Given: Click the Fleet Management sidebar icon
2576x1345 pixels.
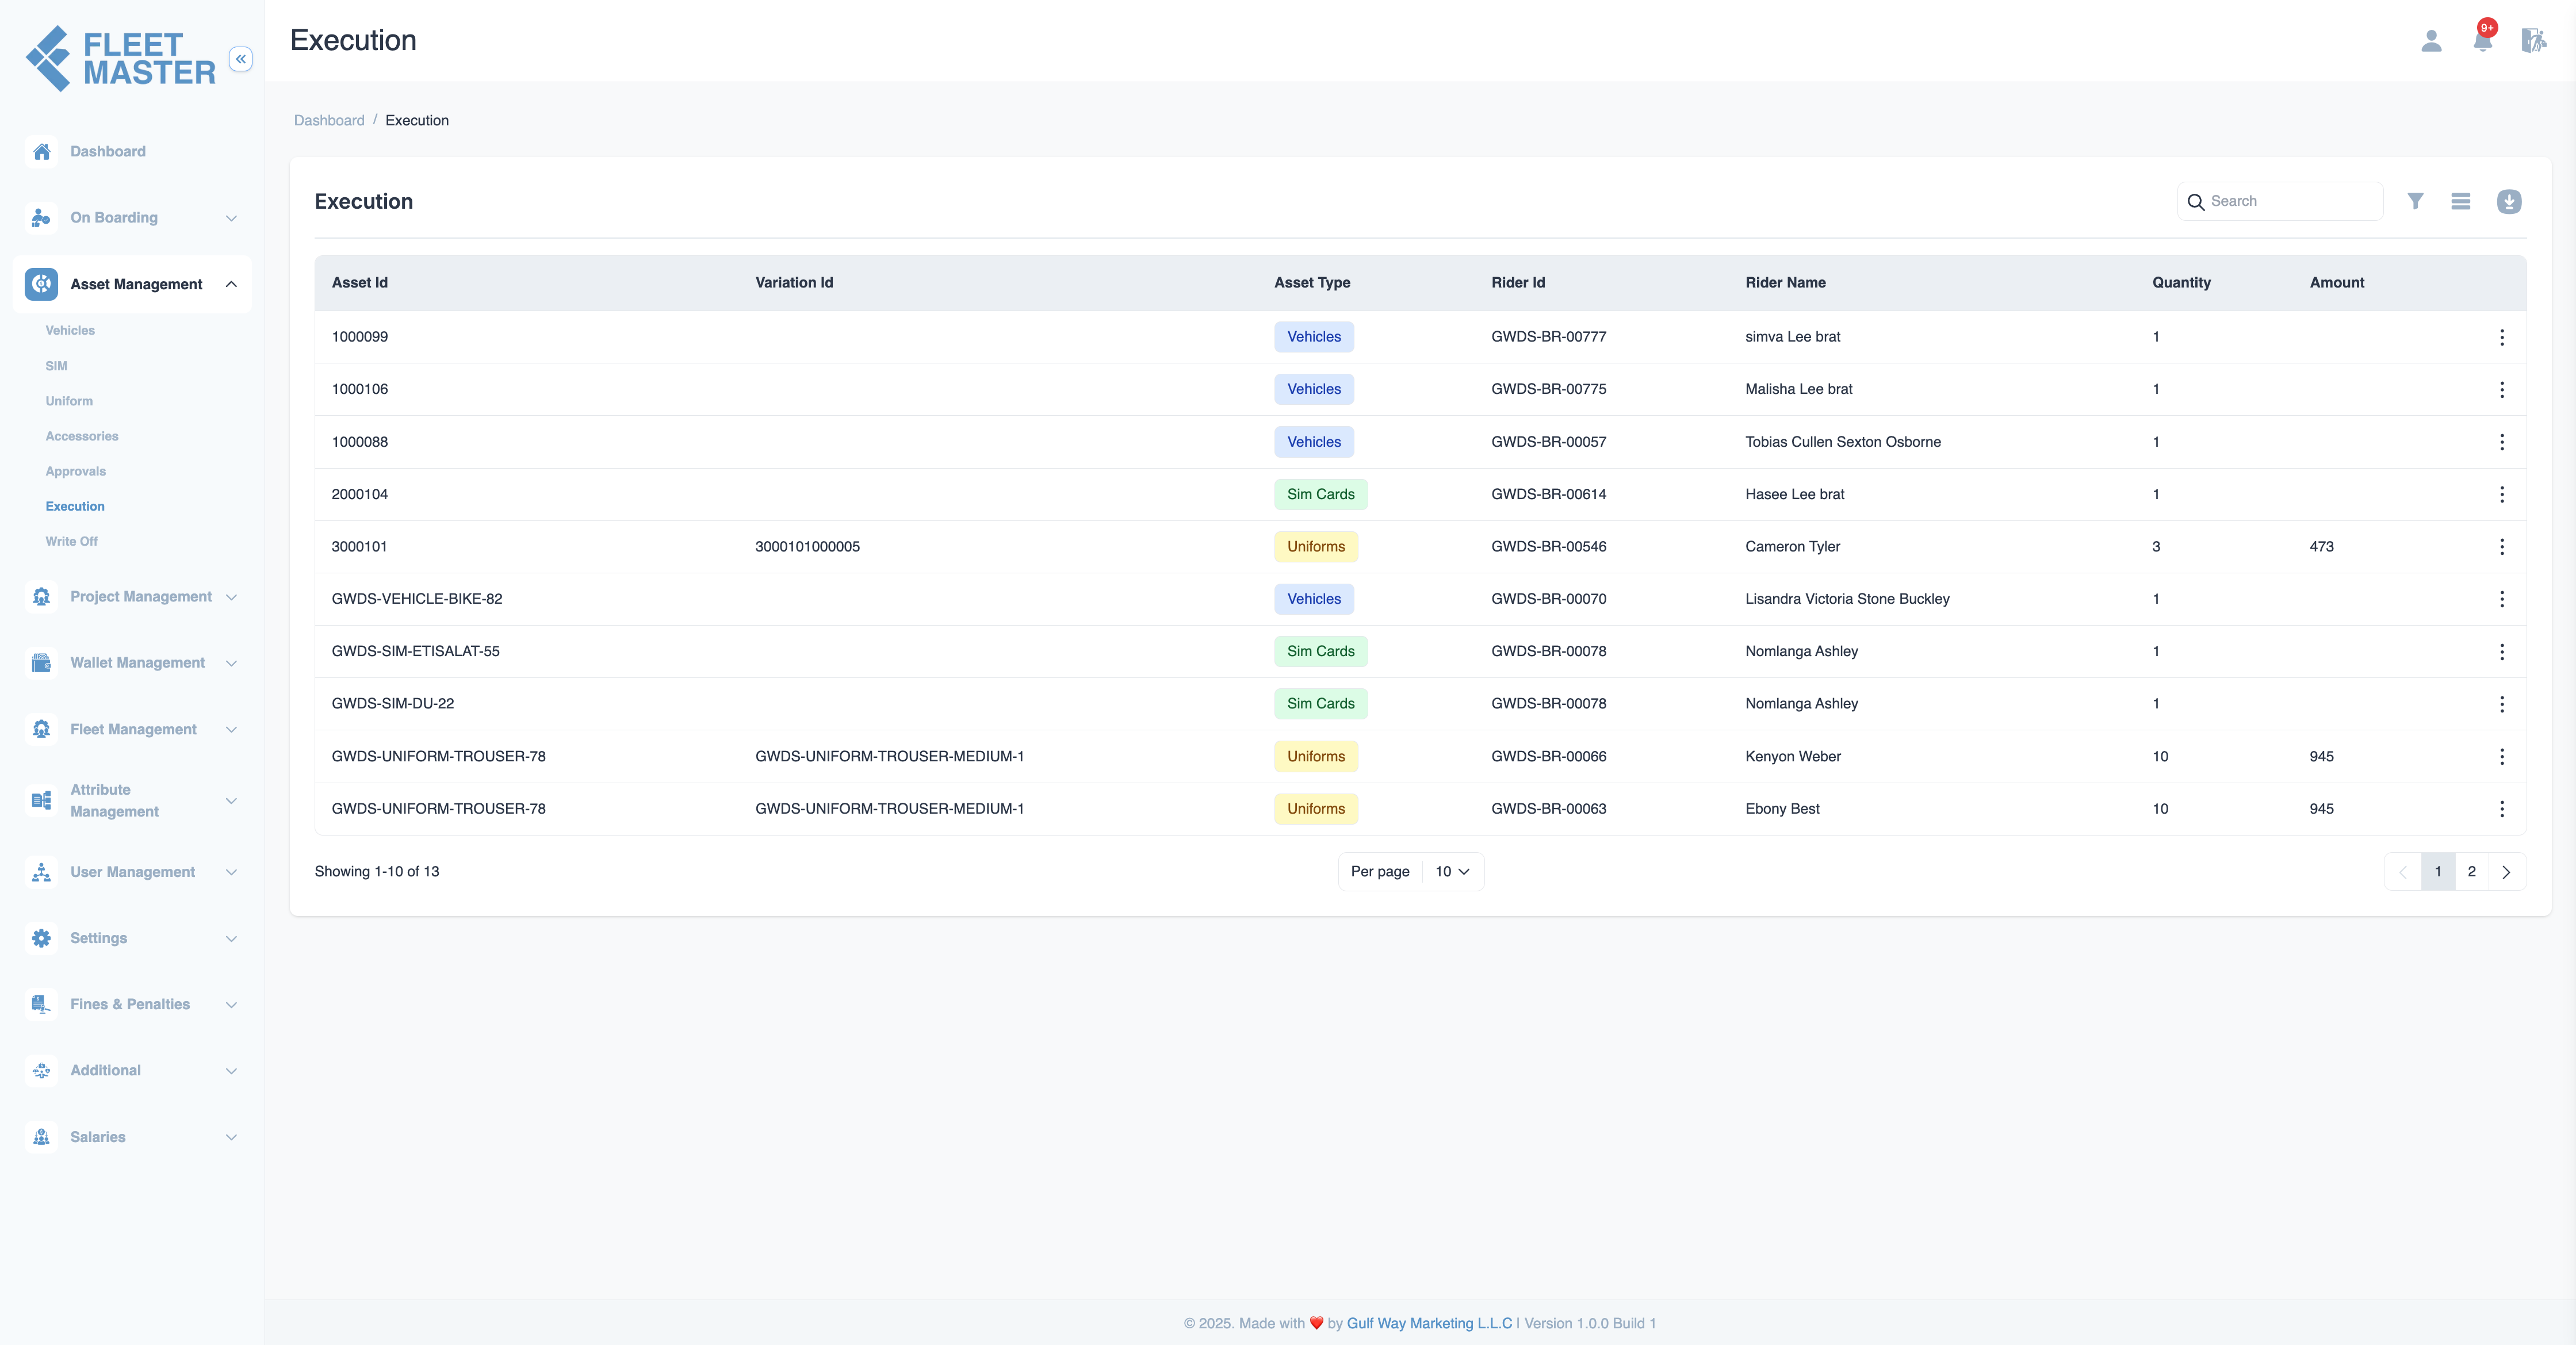Looking at the screenshot, I should click(x=41, y=729).
